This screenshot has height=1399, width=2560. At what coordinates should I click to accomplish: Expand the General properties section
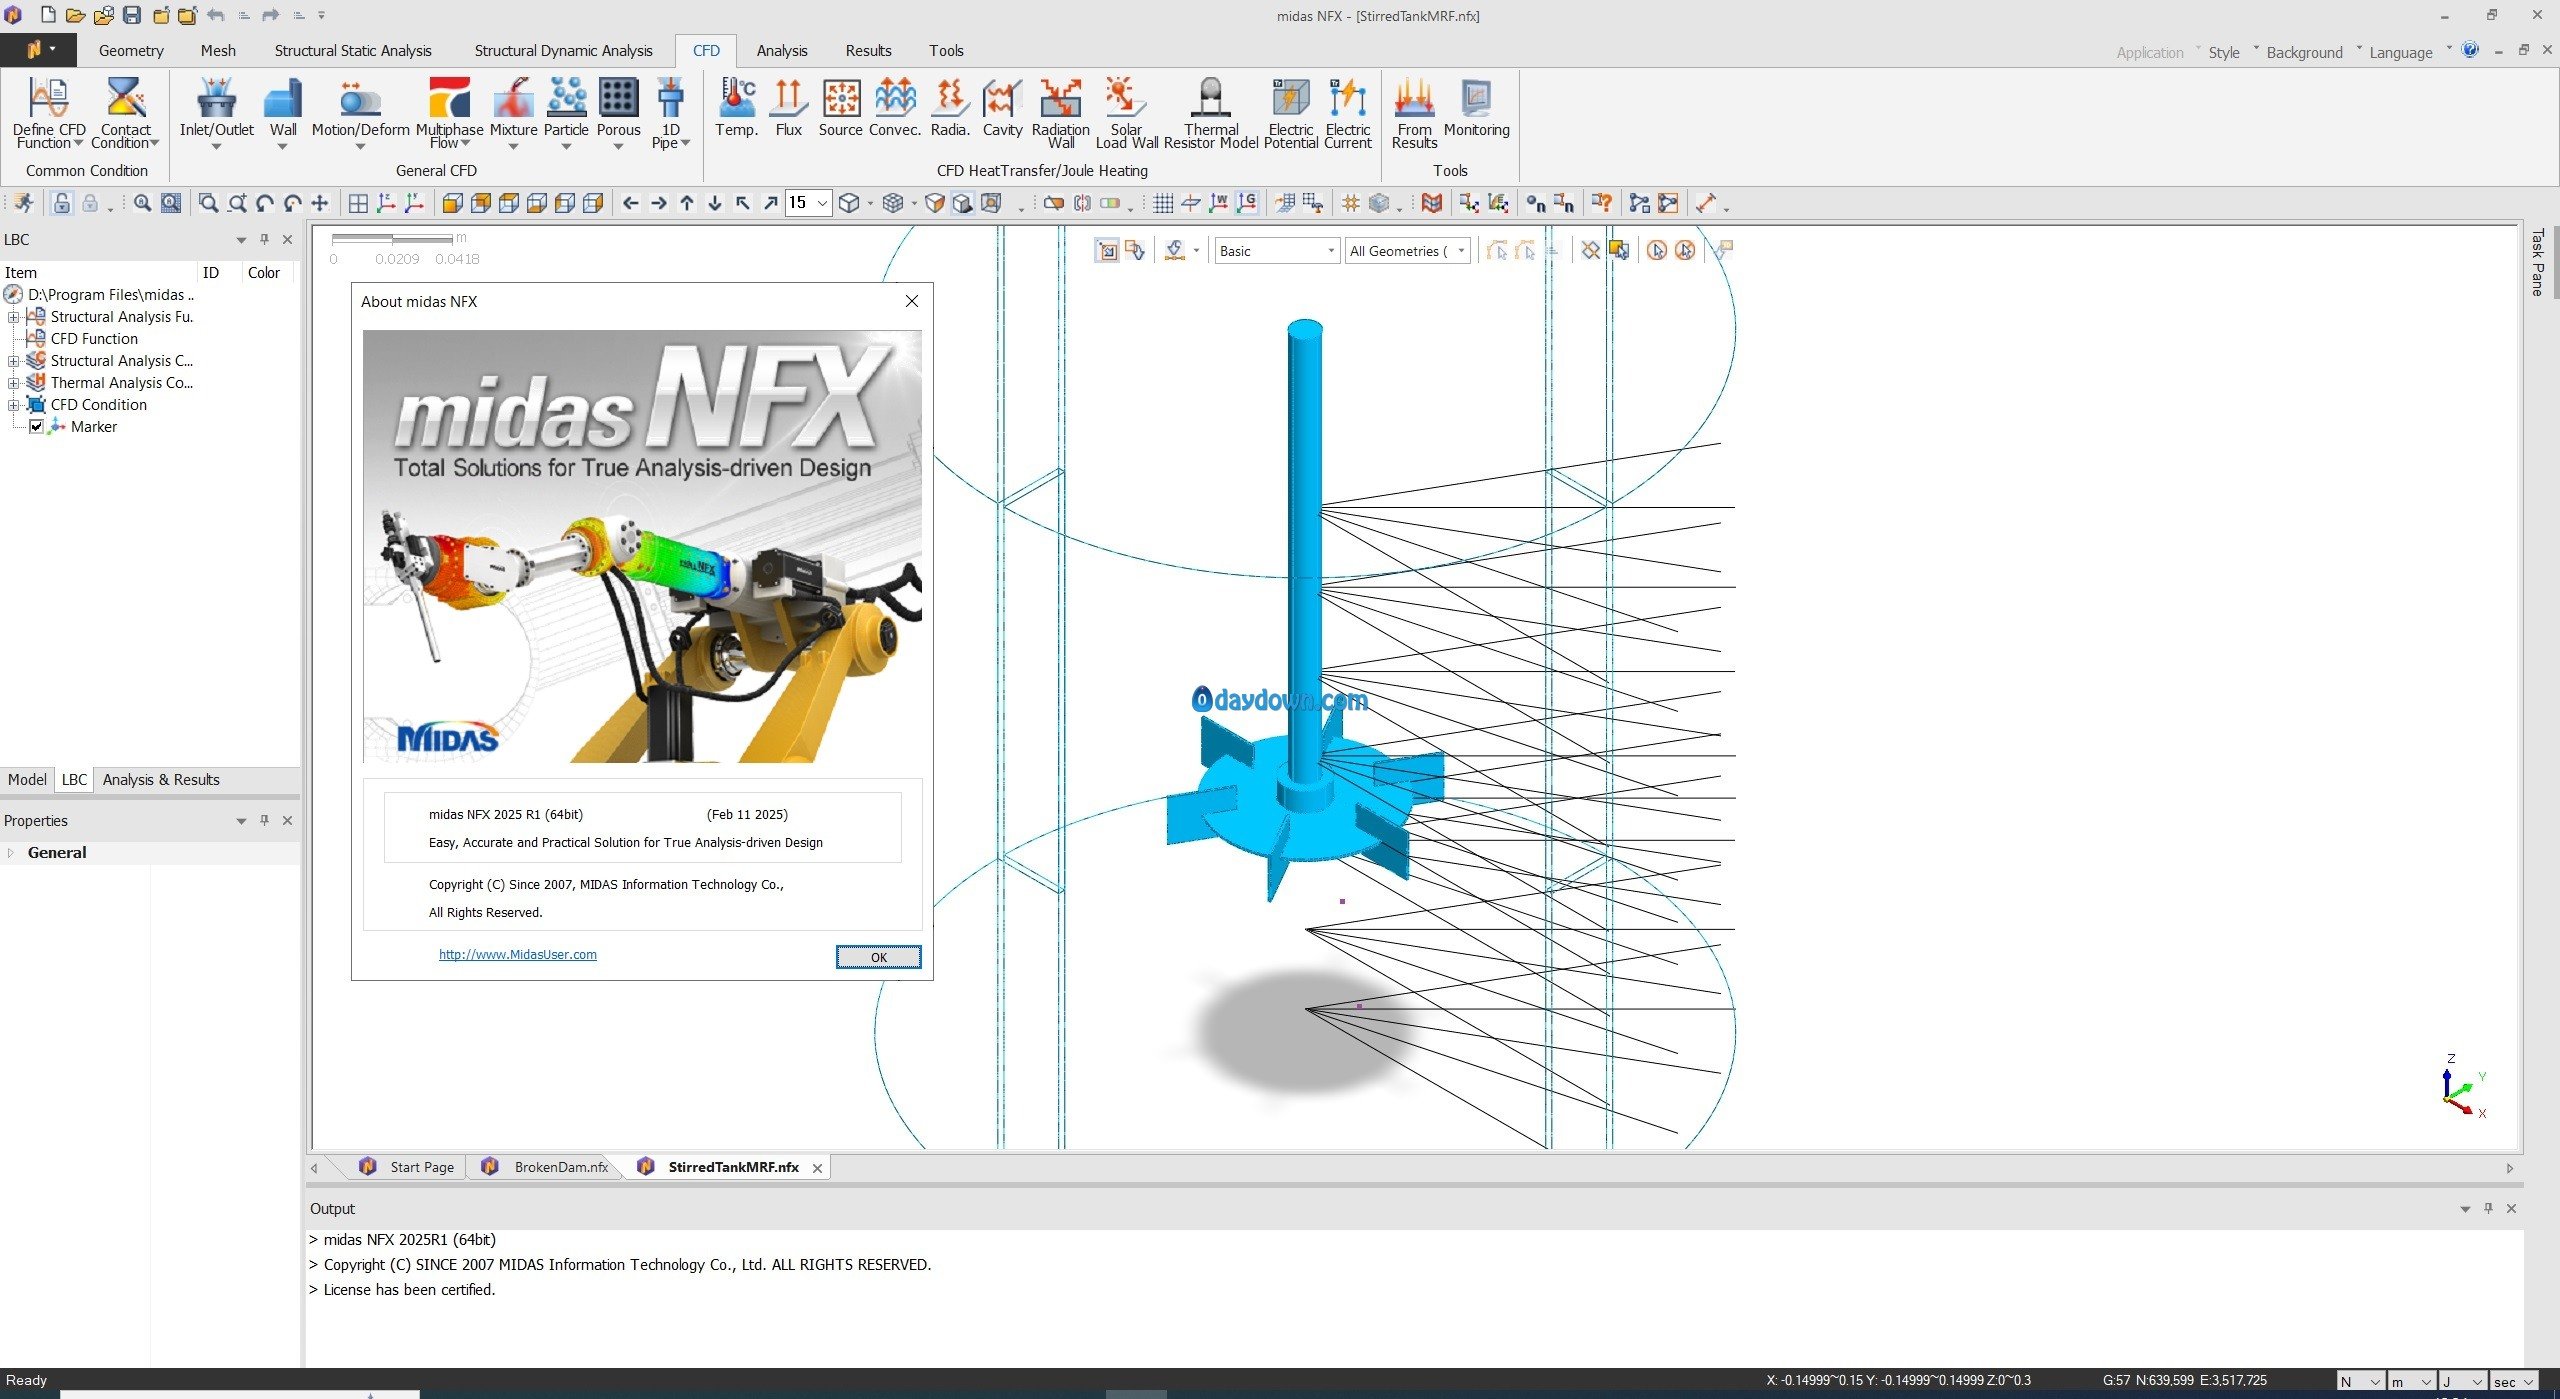11,853
